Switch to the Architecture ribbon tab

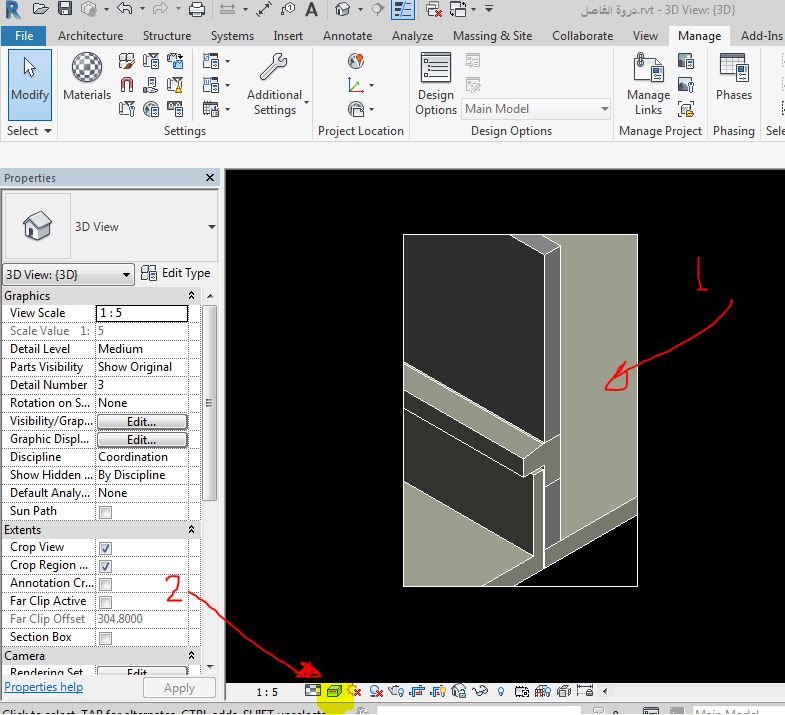pos(91,36)
